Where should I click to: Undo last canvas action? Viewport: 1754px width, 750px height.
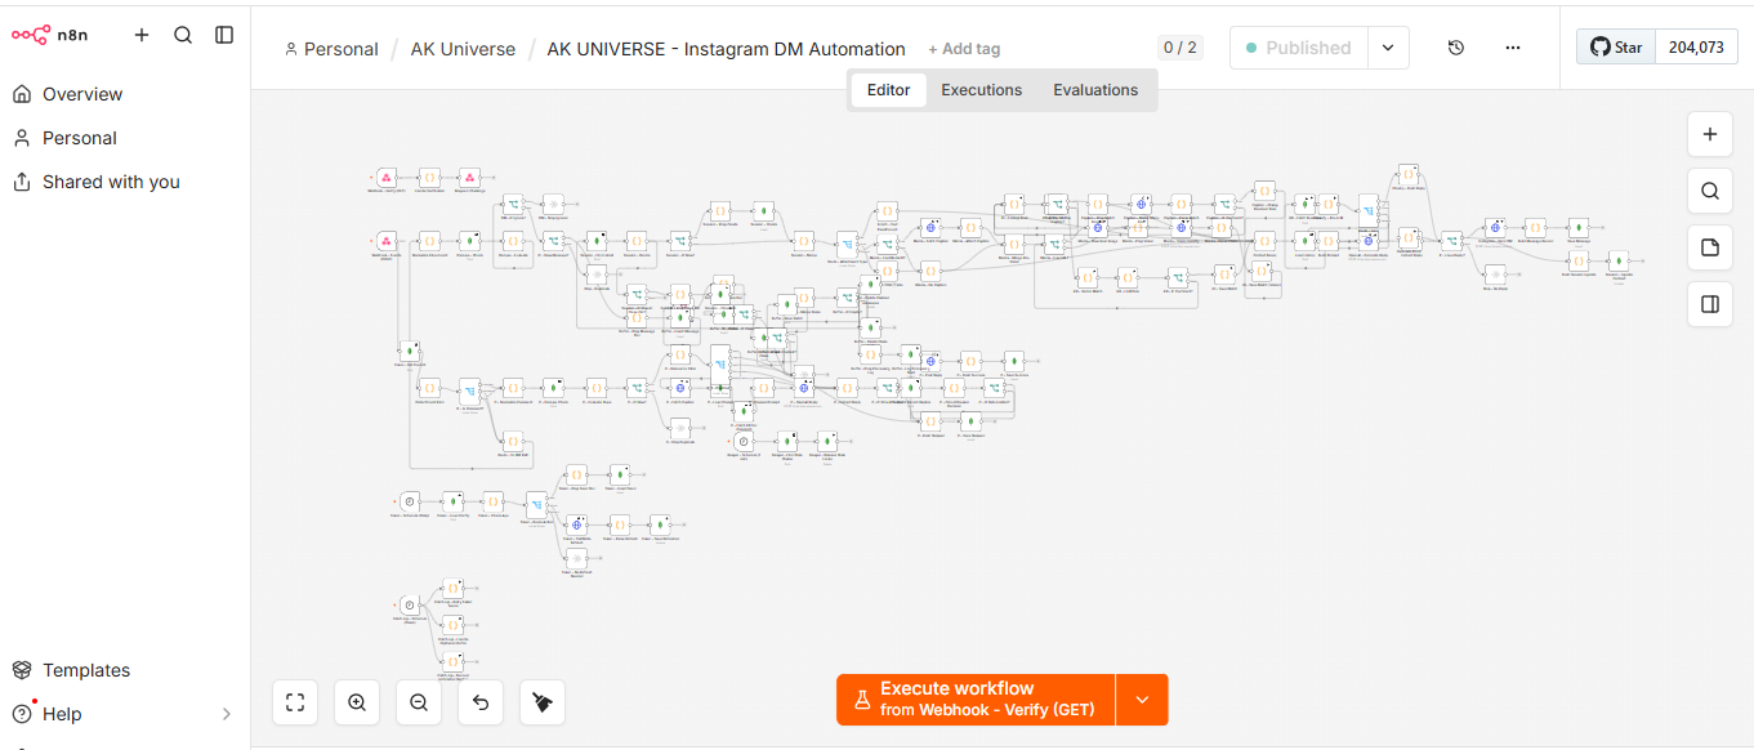tap(481, 702)
